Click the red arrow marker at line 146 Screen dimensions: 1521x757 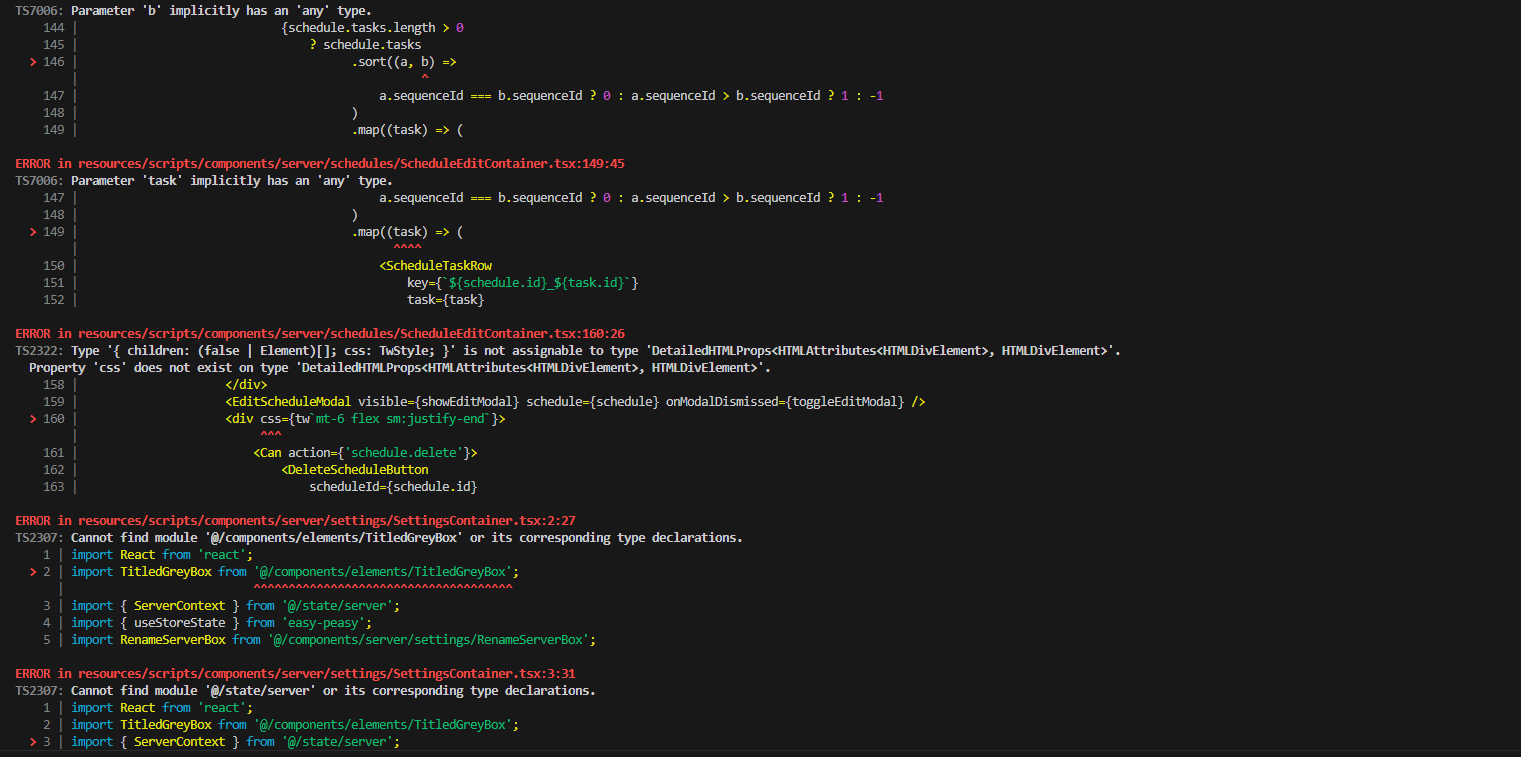click(33, 62)
